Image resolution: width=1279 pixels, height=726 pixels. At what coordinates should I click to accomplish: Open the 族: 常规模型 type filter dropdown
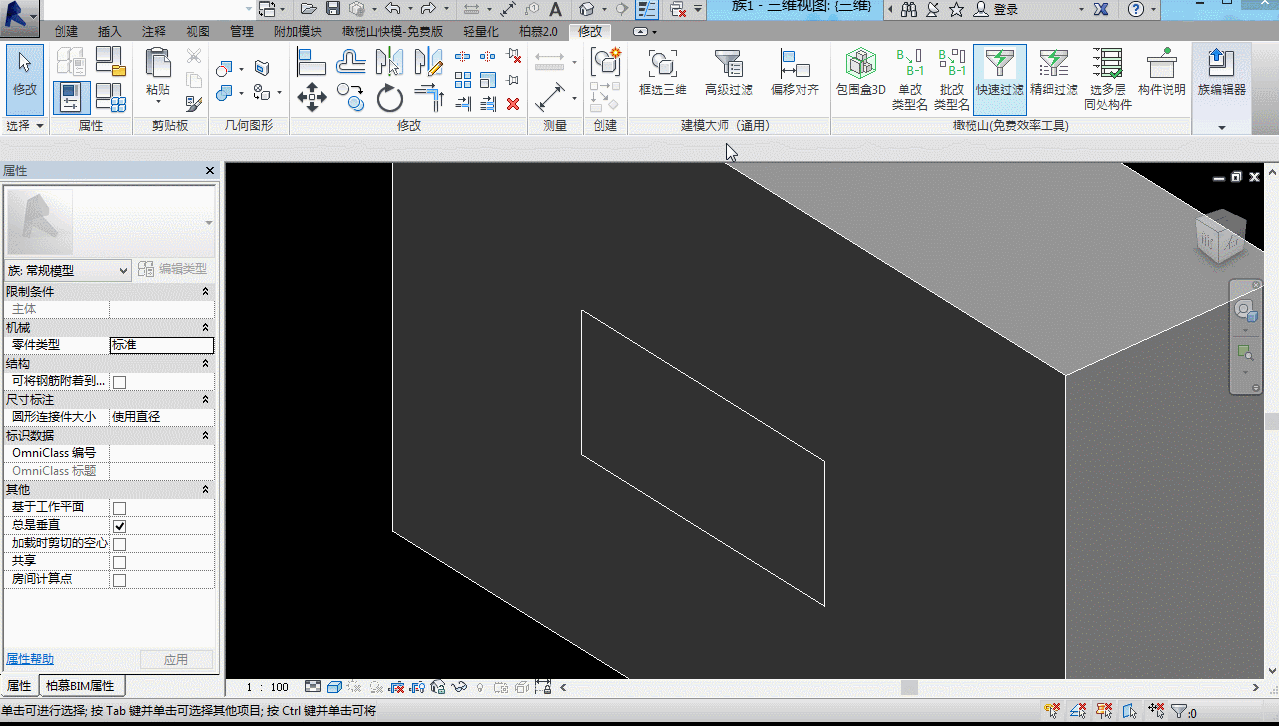pos(68,270)
